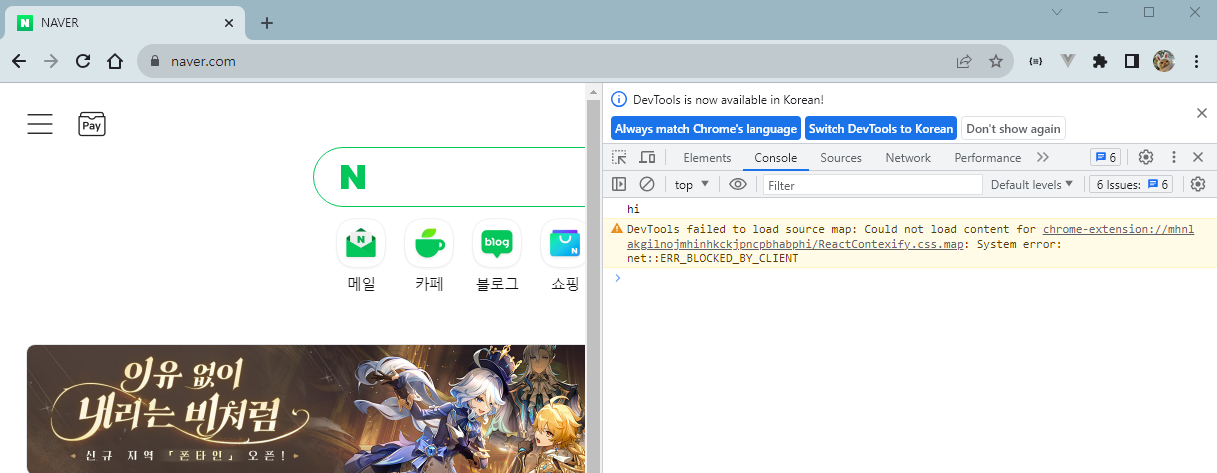Image resolution: width=1217 pixels, height=473 pixels.
Task: Open the Default levels dropdown
Action: tap(1032, 184)
